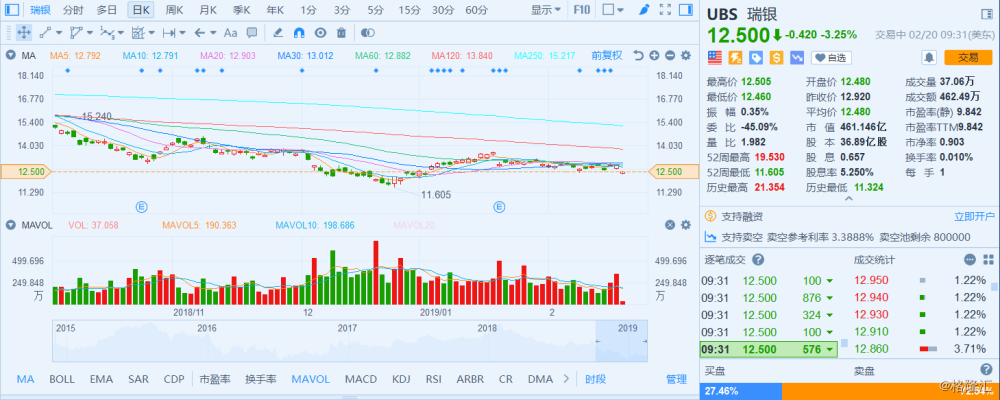Close the MAVOL indicator panel
This screenshot has width=1000, height=400.
tap(670, 225)
